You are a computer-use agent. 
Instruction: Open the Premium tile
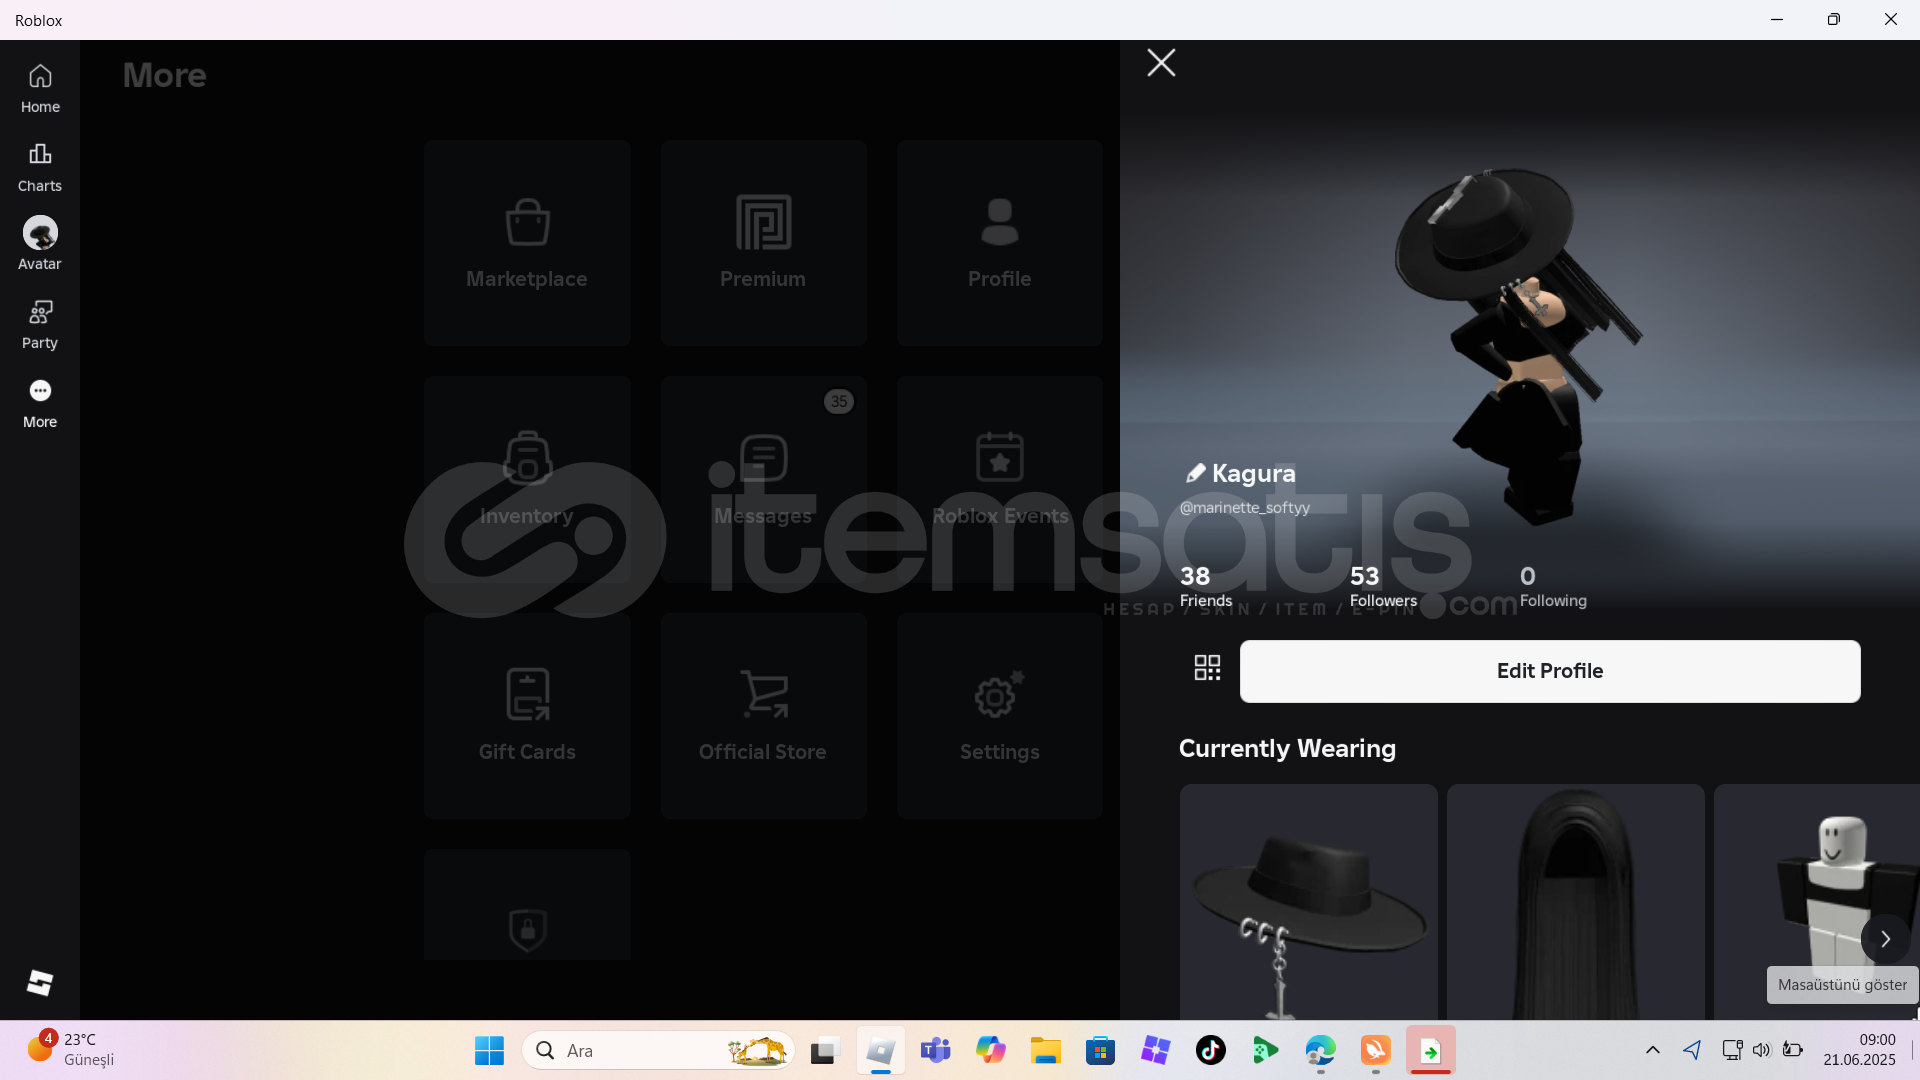[x=763, y=243]
